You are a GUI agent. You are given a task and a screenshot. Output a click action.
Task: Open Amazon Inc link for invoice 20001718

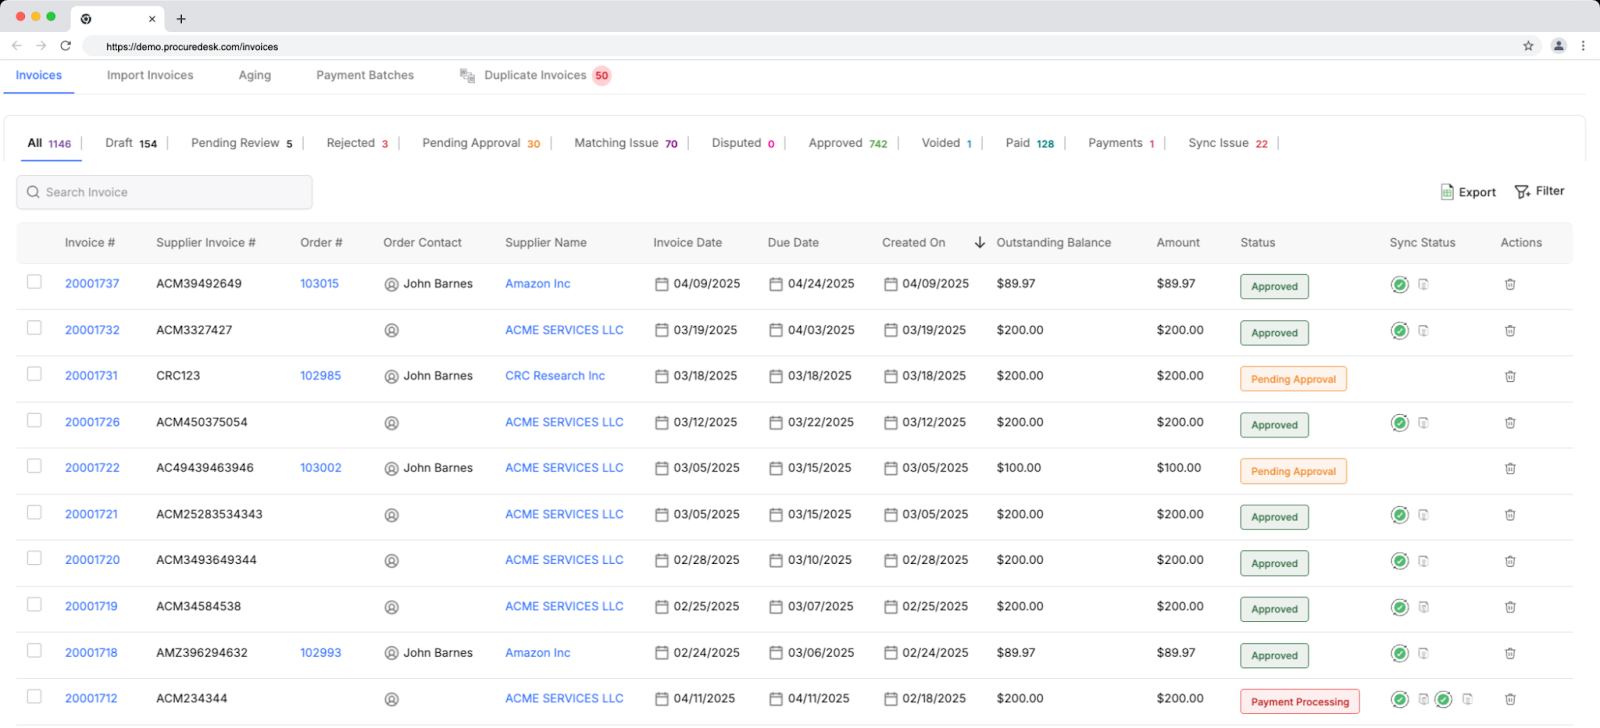[x=538, y=653]
